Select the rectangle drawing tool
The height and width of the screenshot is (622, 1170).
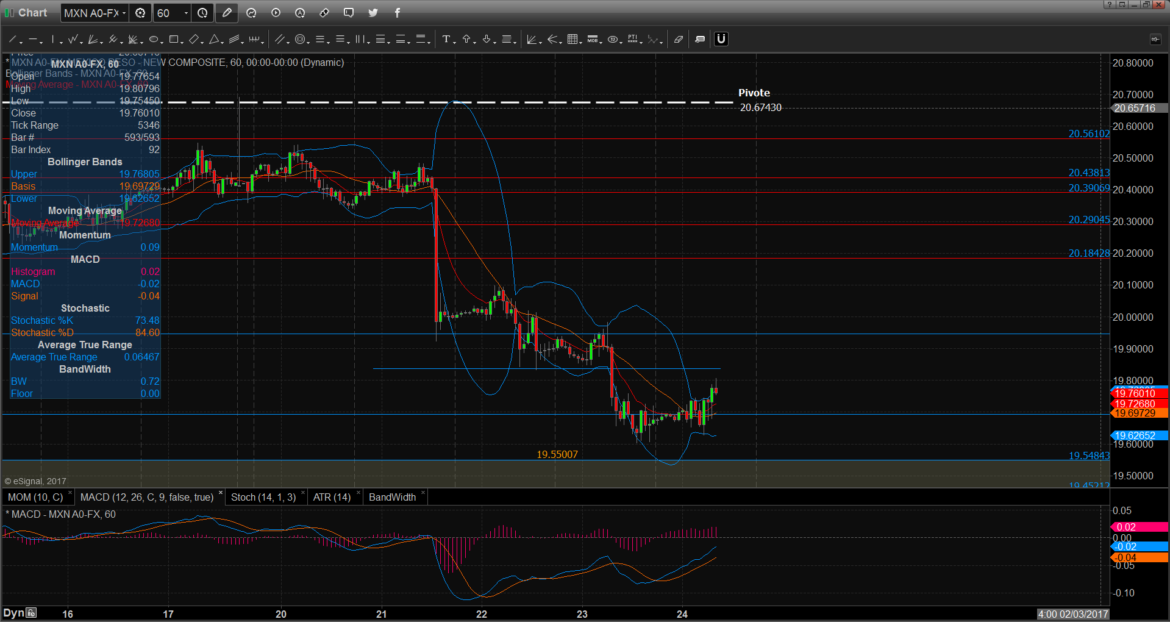(173, 39)
